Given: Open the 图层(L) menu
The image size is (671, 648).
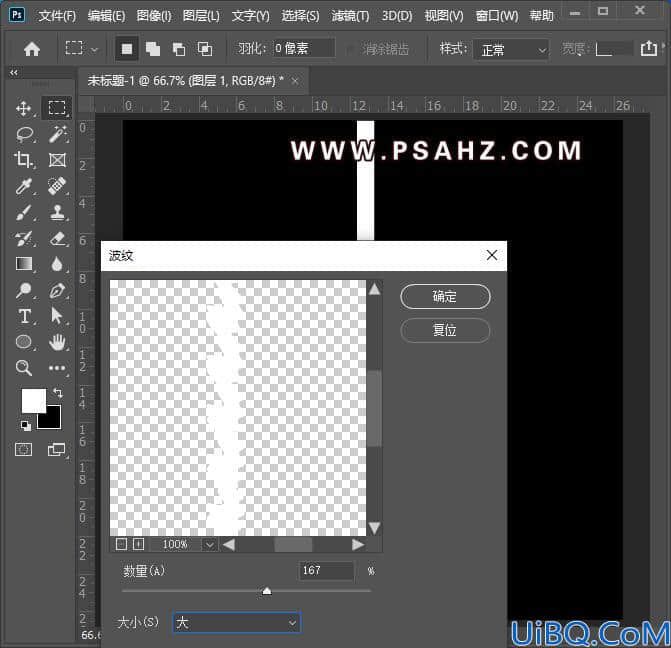Looking at the screenshot, I should point(201,16).
